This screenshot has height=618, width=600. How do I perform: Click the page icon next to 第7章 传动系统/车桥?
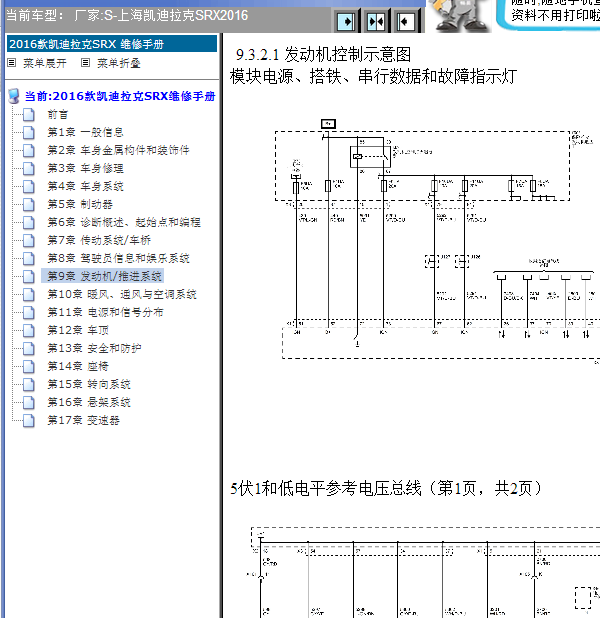pos(29,240)
